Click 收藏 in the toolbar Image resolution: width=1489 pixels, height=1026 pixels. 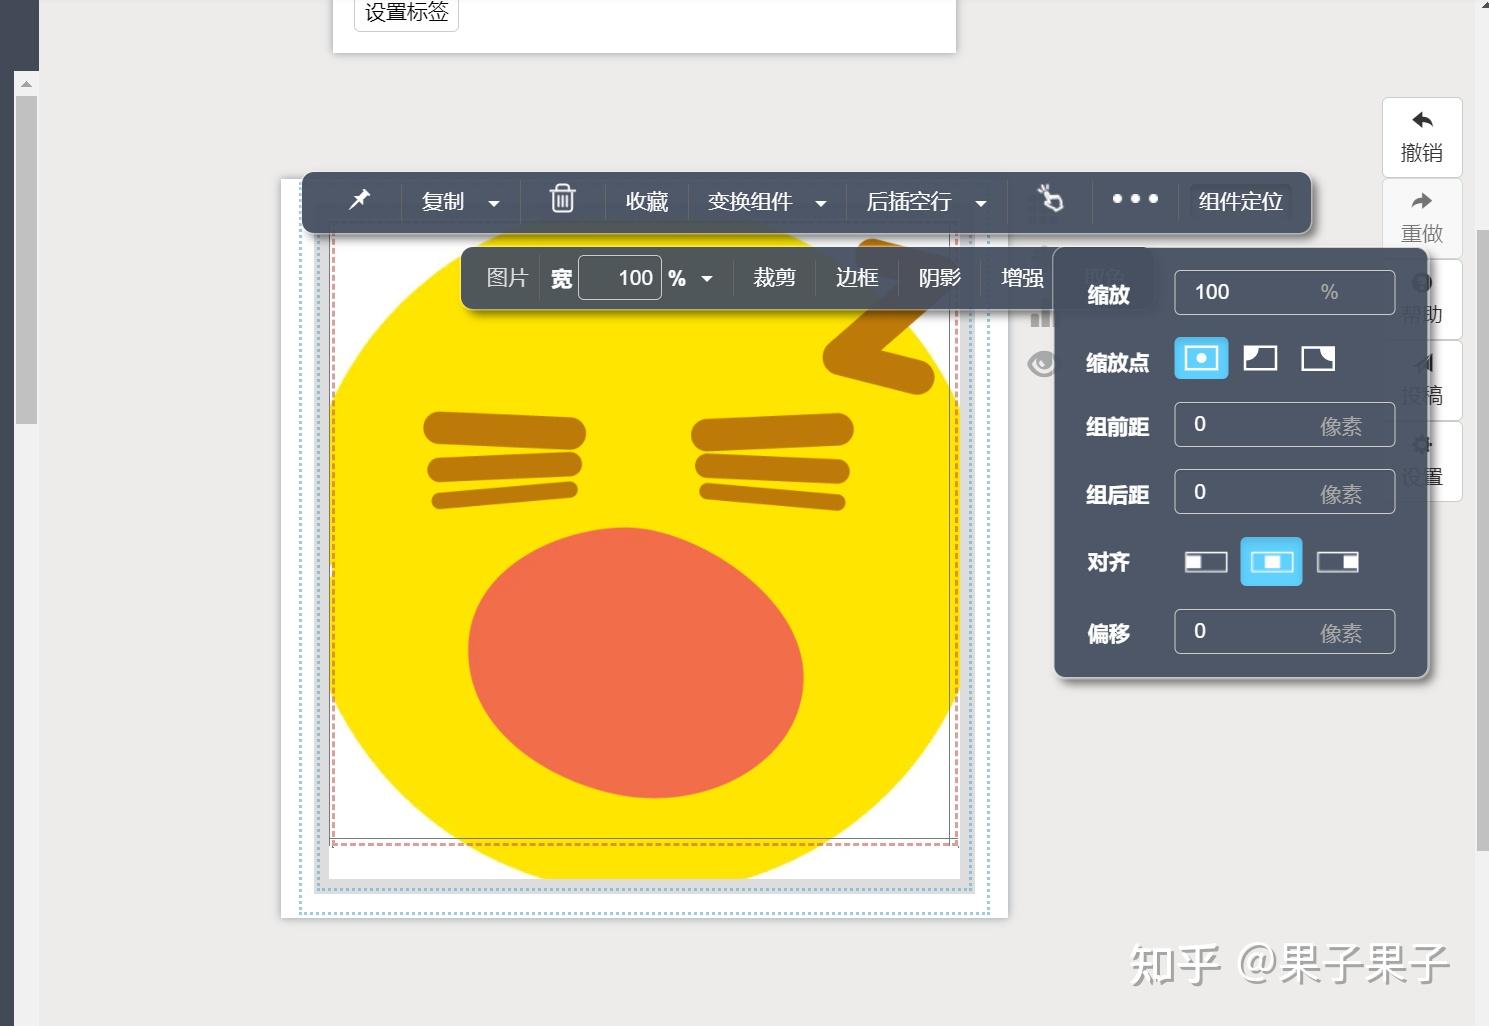pyautogui.click(x=647, y=202)
